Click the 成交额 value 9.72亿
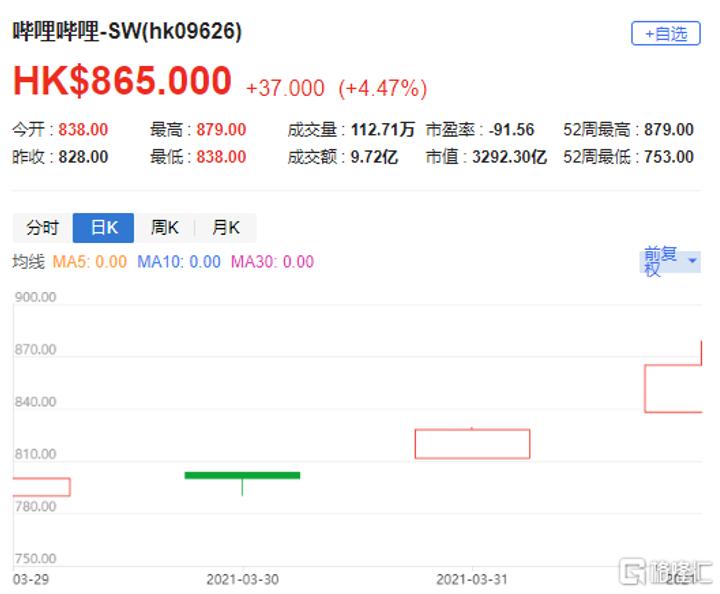The image size is (720, 594). (x=374, y=157)
